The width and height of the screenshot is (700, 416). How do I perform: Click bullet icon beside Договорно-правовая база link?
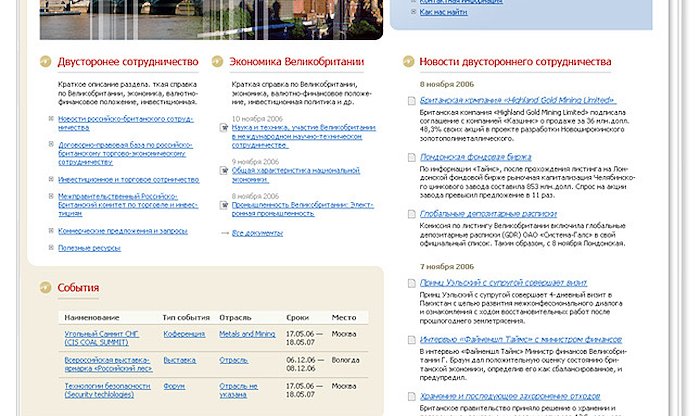(51, 144)
